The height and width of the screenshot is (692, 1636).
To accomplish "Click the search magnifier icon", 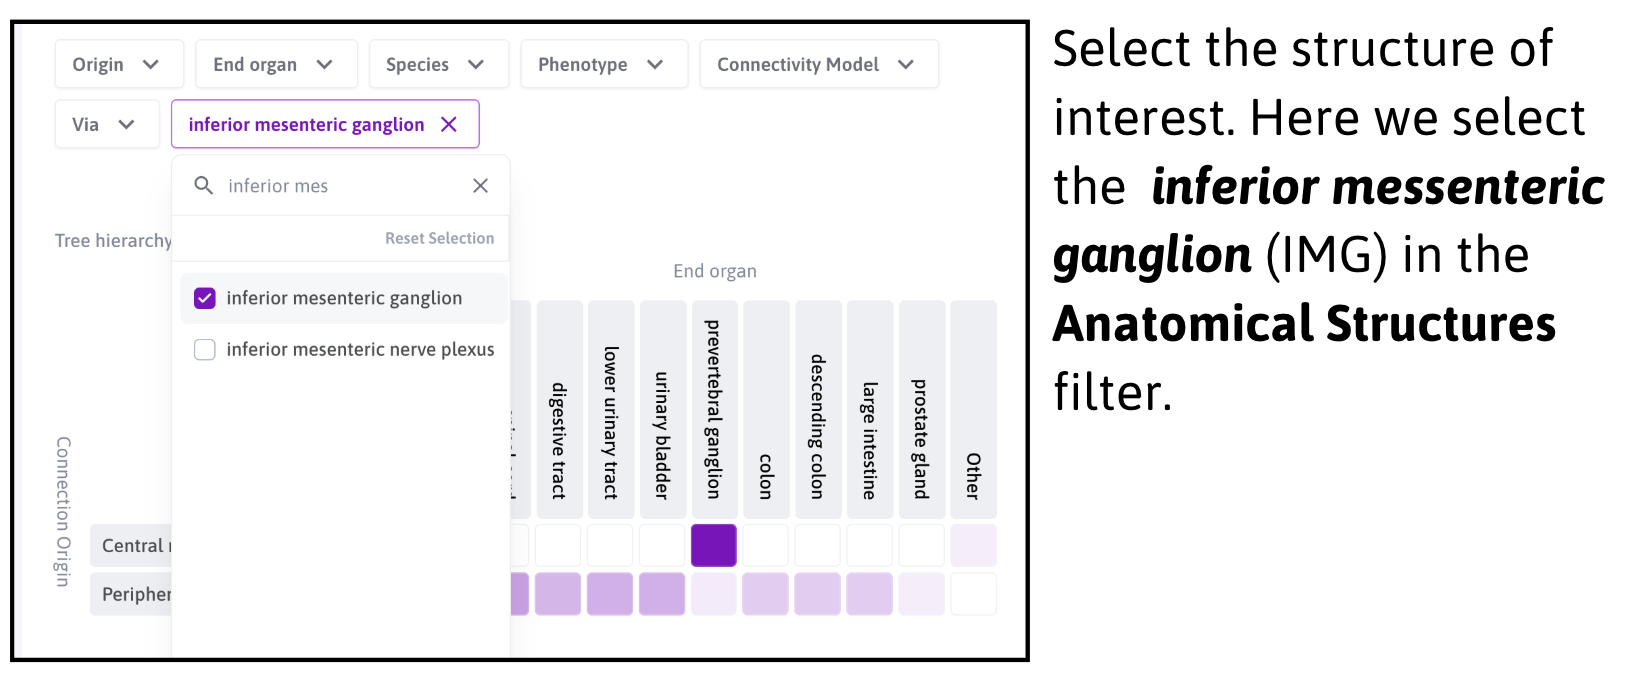I will coord(204,186).
